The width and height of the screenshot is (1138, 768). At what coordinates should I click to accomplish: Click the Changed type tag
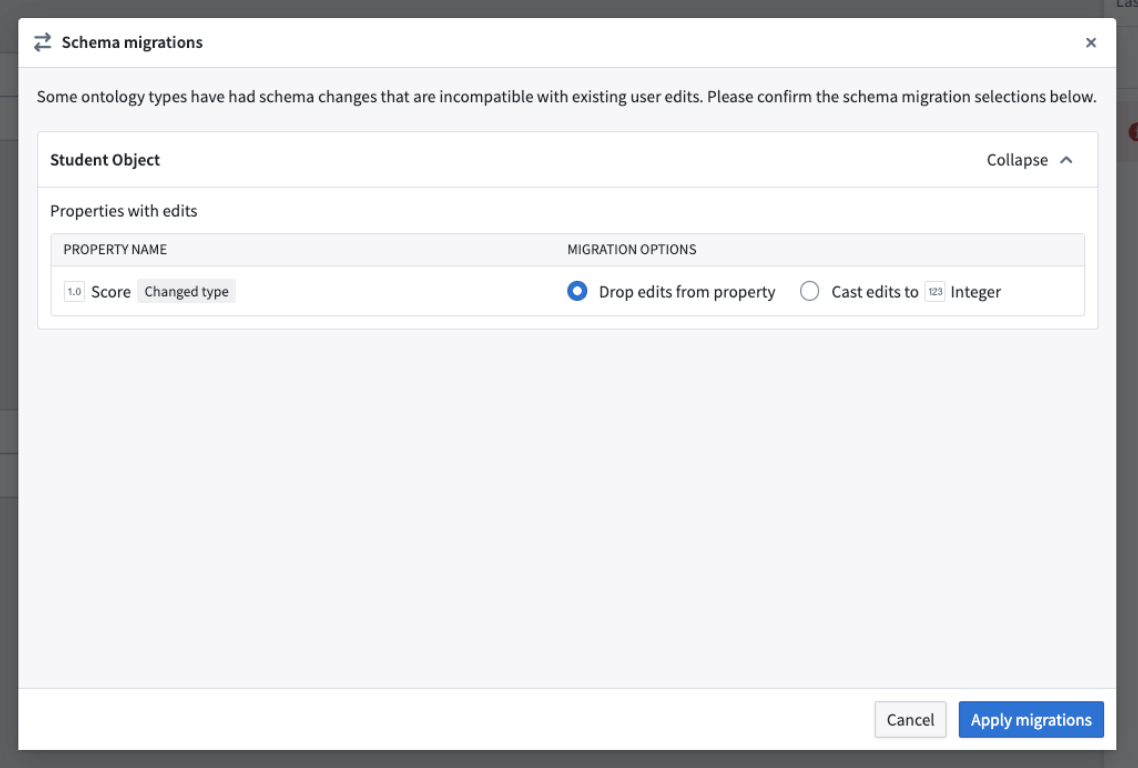[x=187, y=292]
